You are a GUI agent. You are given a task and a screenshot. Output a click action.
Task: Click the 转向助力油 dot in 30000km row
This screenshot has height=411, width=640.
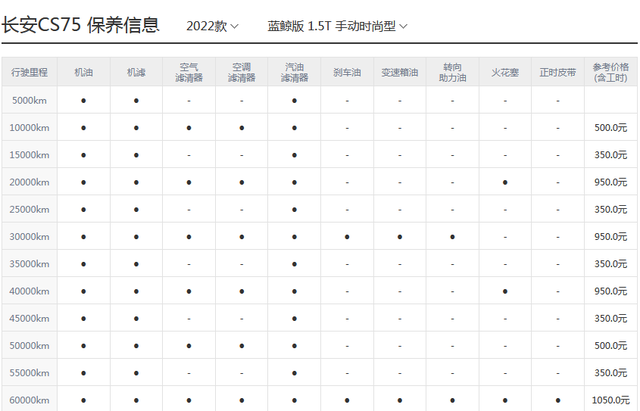(452, 237)
